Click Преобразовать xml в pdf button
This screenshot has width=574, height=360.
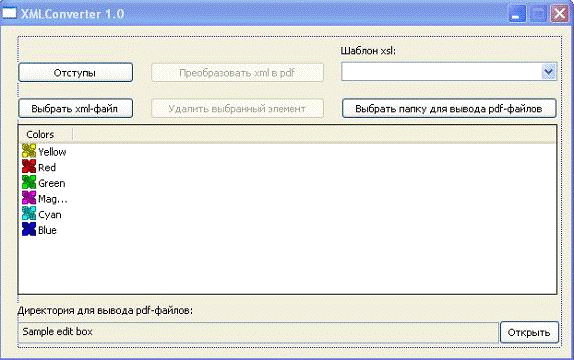point(237,73)
